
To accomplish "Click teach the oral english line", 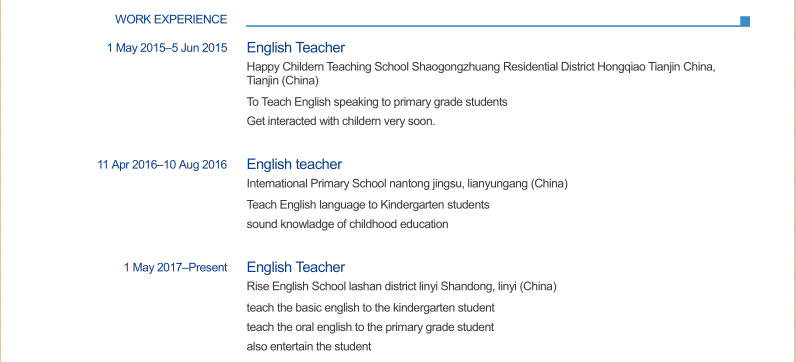I will point(371,327).
